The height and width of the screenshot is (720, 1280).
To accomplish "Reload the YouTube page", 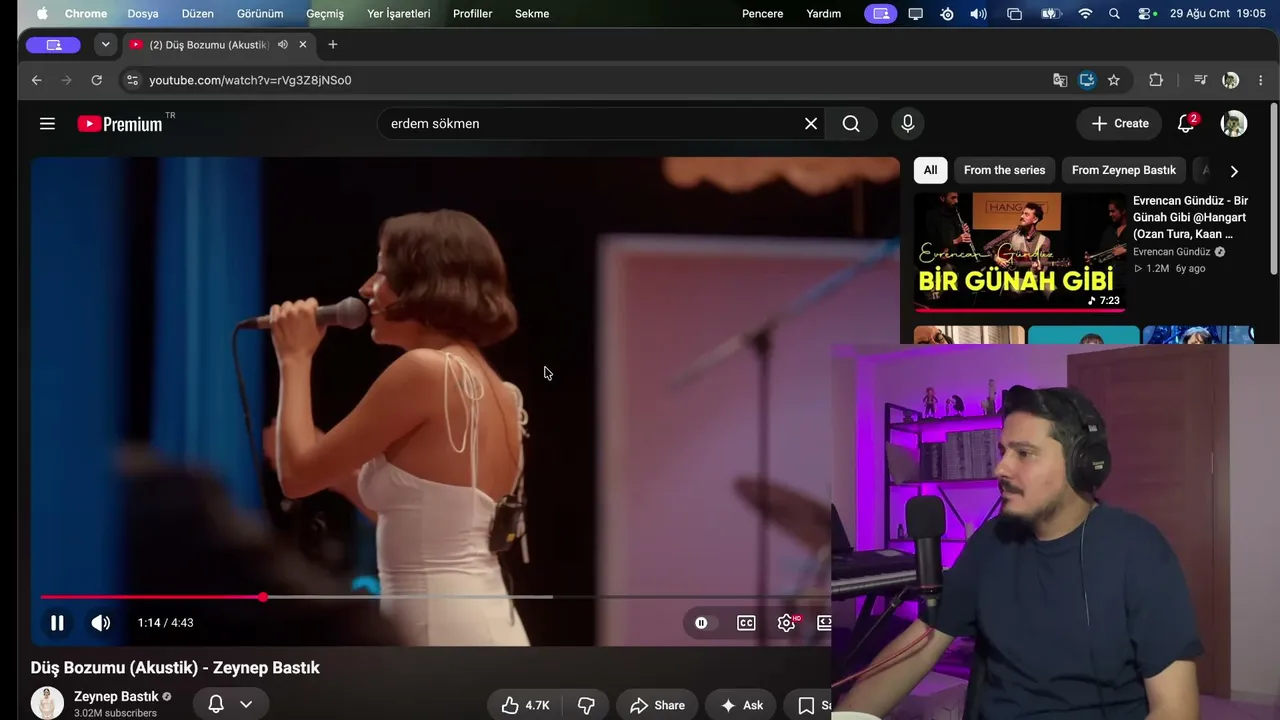I will (96, 80).
